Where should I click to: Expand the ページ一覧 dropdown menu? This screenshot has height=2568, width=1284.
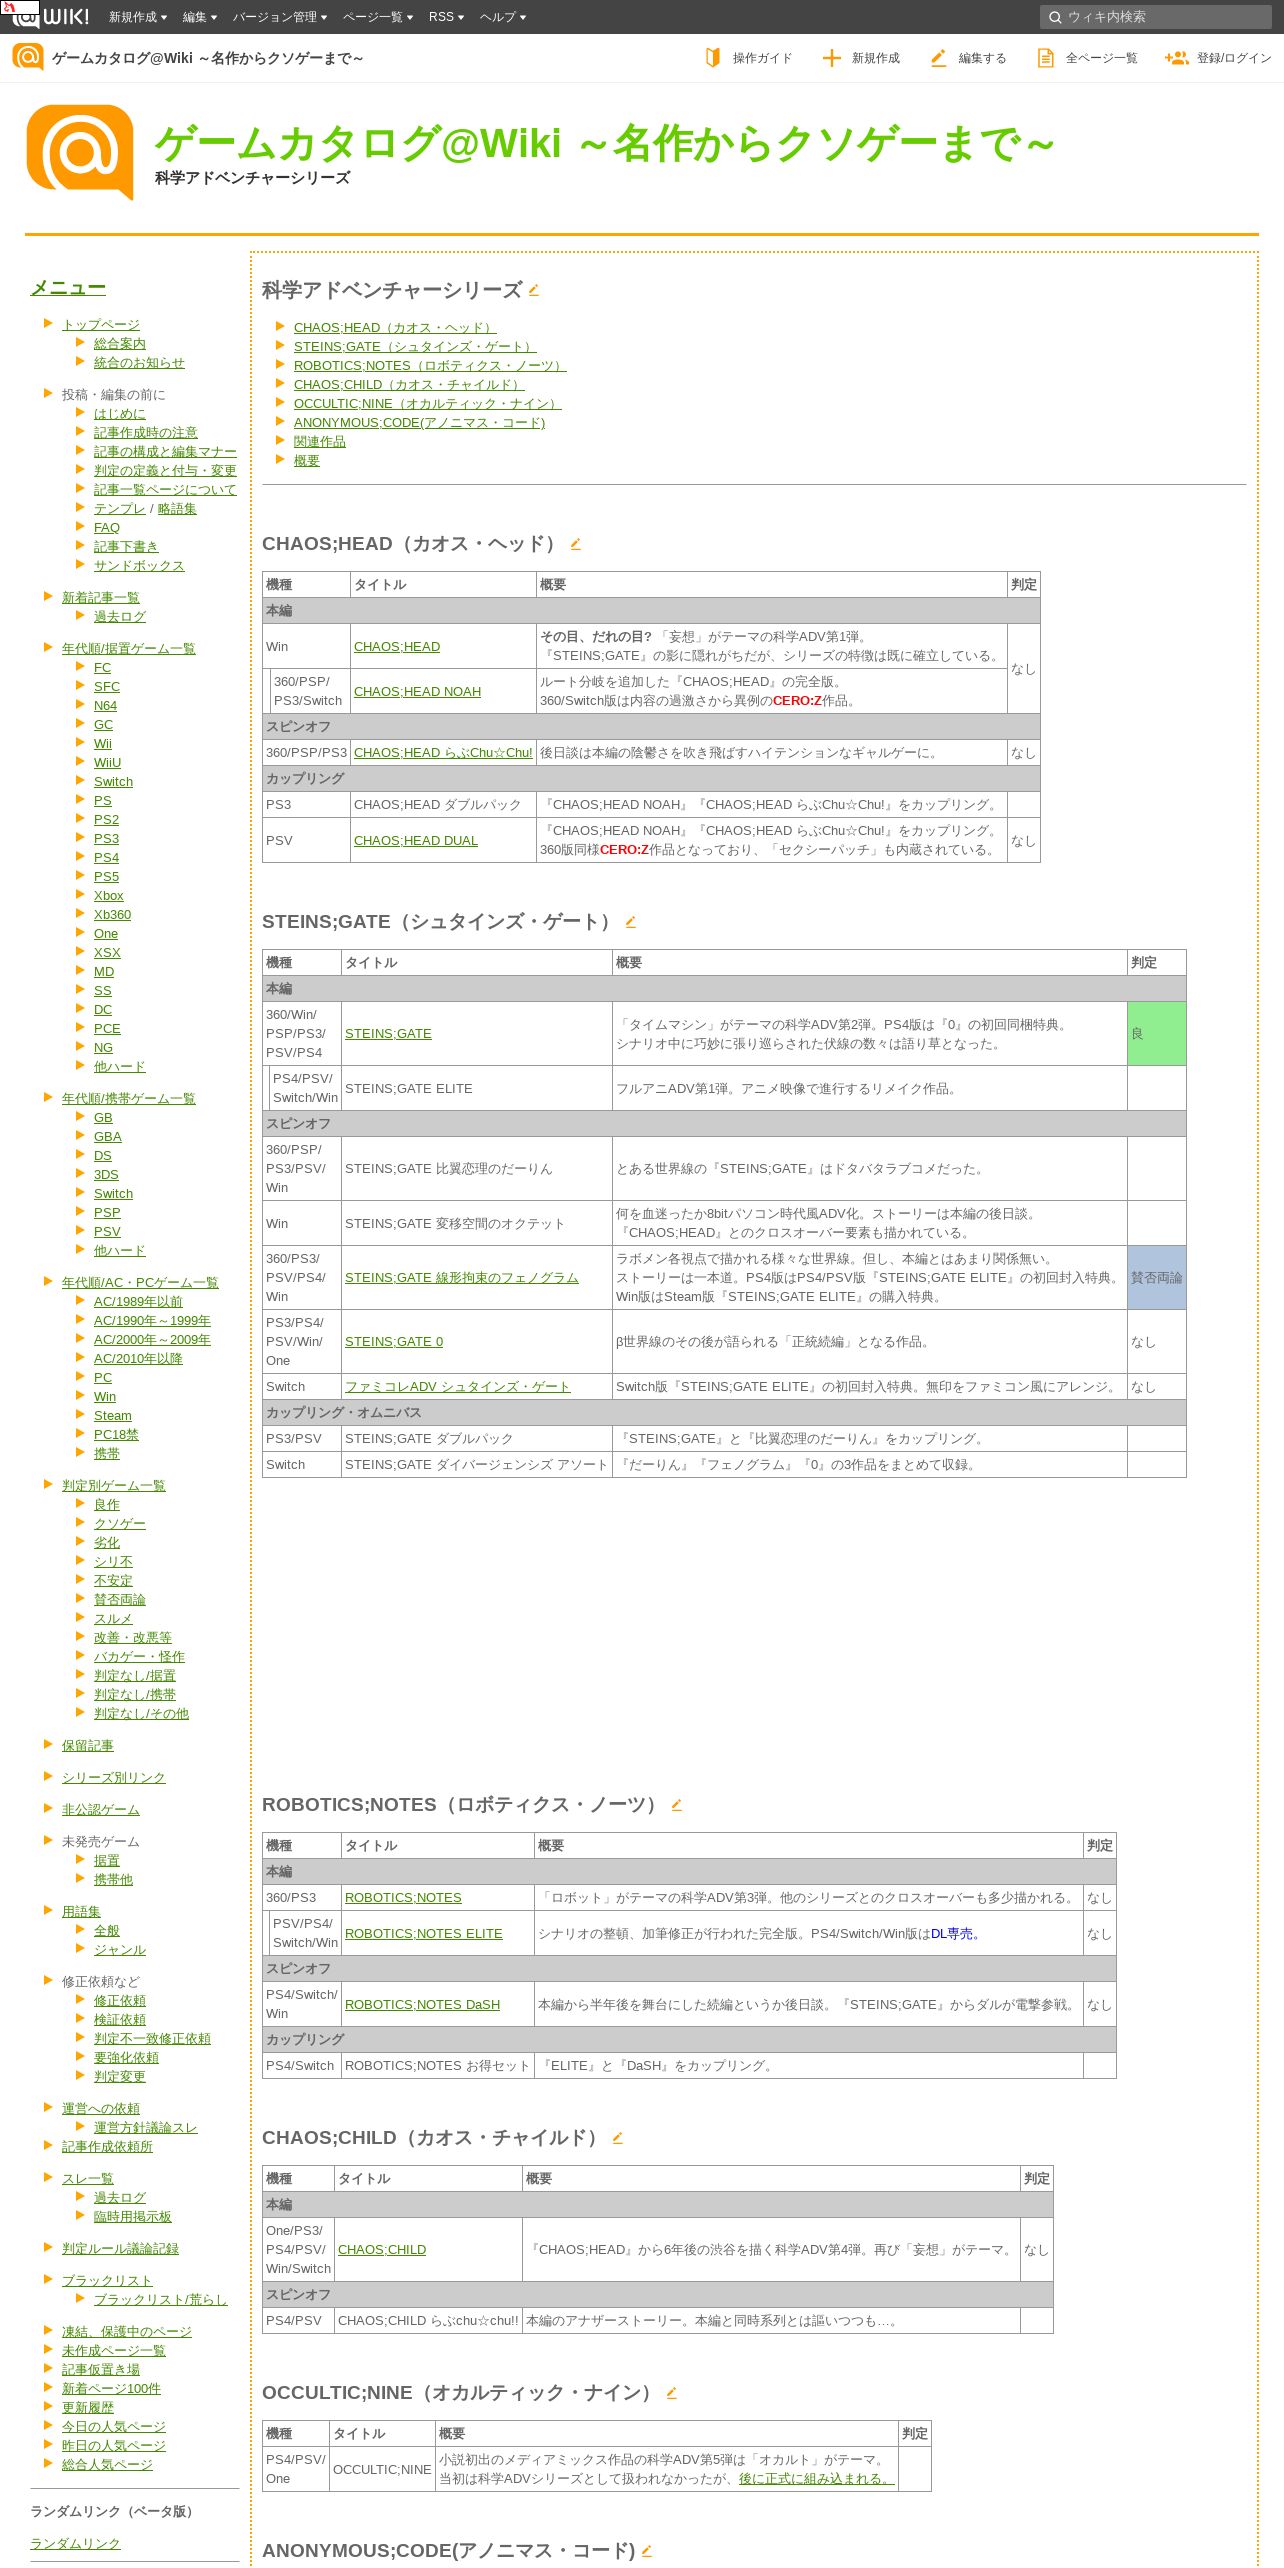pos(379,17)
